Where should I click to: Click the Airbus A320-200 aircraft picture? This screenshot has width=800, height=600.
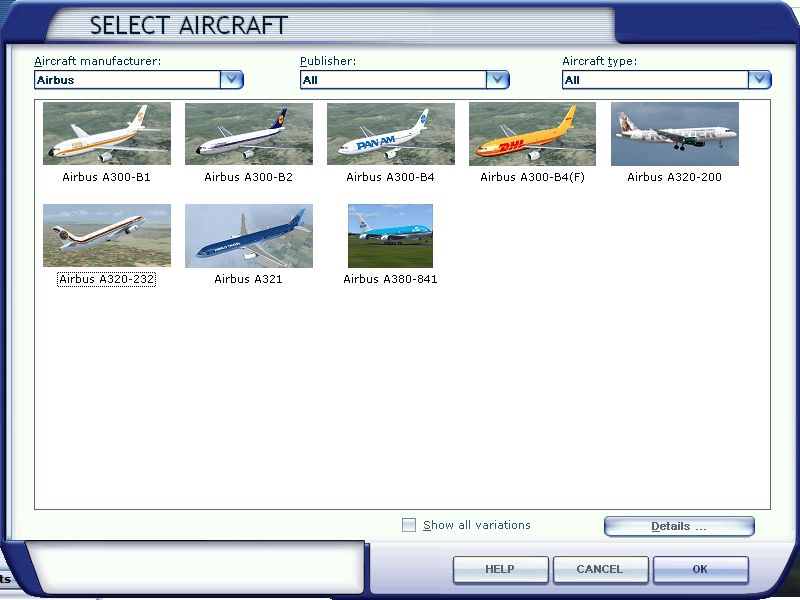[x=675, y=134]
